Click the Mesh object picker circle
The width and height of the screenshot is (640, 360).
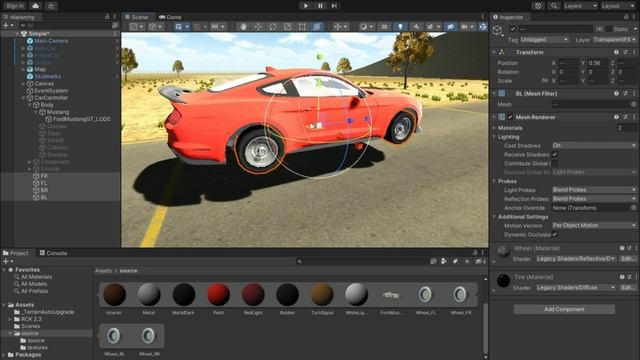click(x=633, y=104)
